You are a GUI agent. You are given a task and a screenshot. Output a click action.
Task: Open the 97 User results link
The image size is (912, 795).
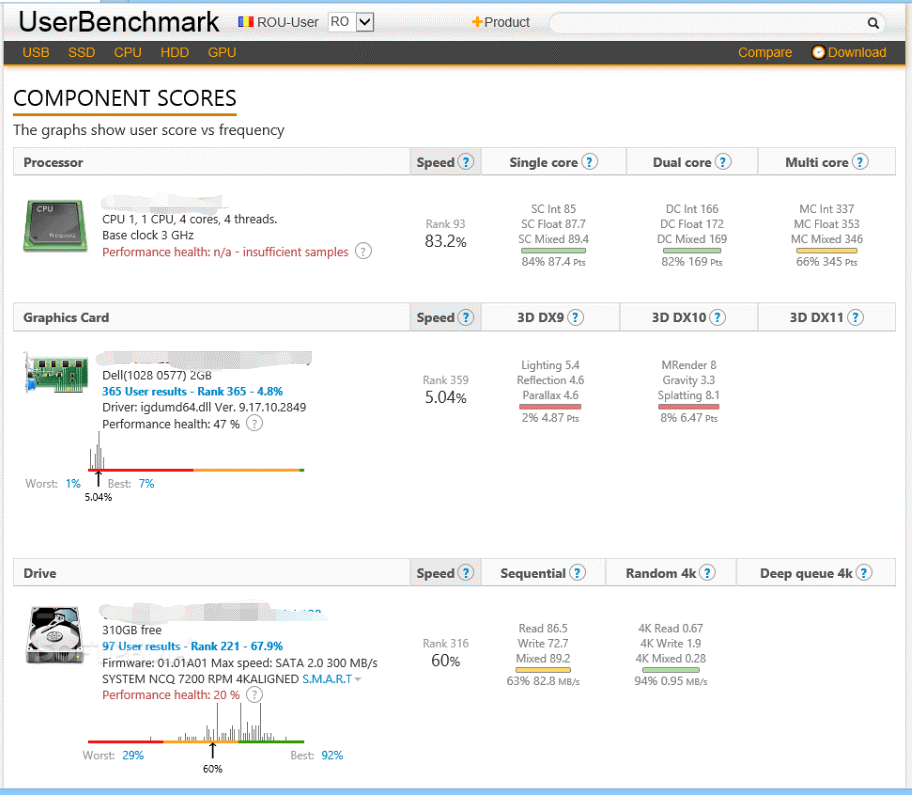[193, 646]
